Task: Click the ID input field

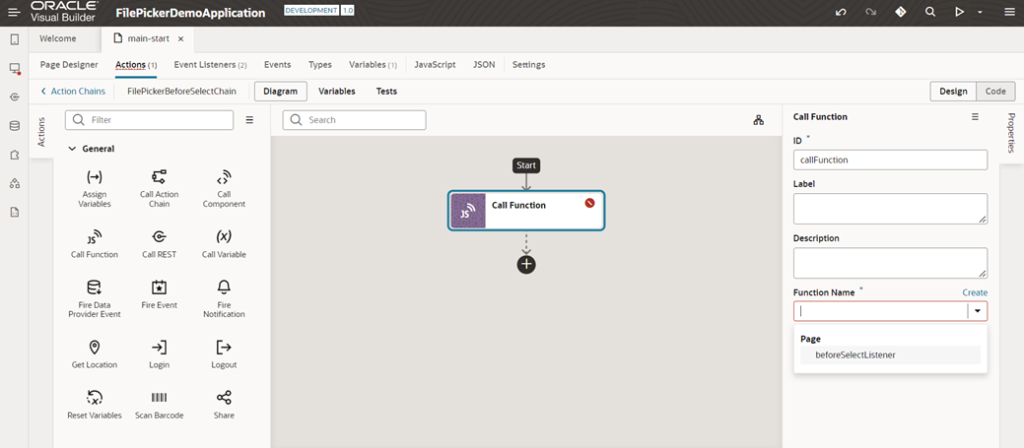Action: (x=889, y=159)
